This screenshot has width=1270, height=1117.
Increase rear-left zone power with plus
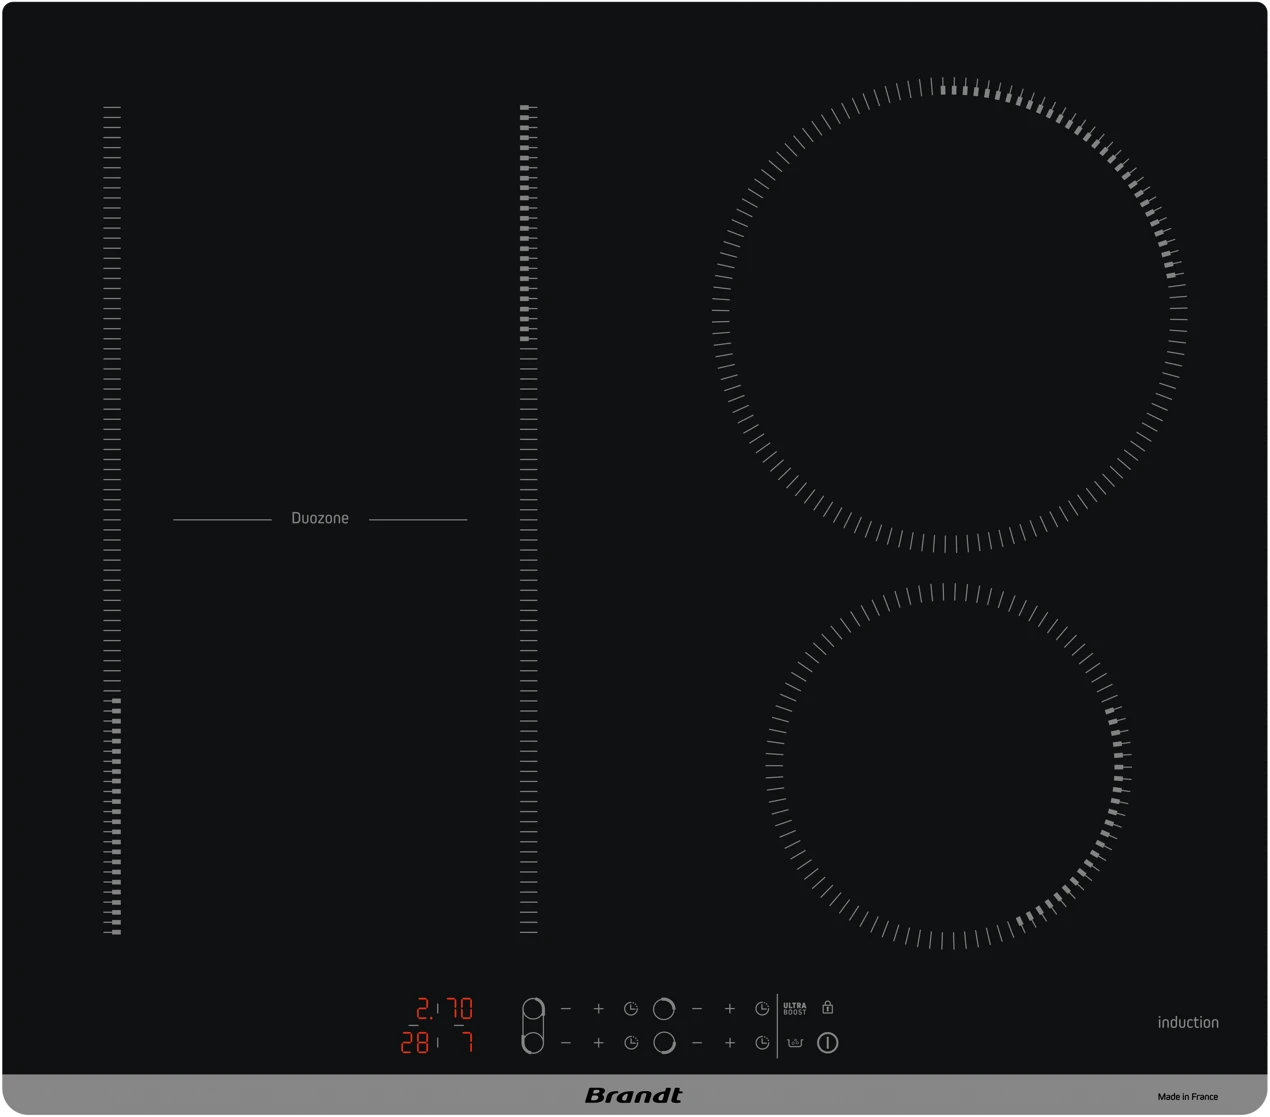coord(598,1009)
